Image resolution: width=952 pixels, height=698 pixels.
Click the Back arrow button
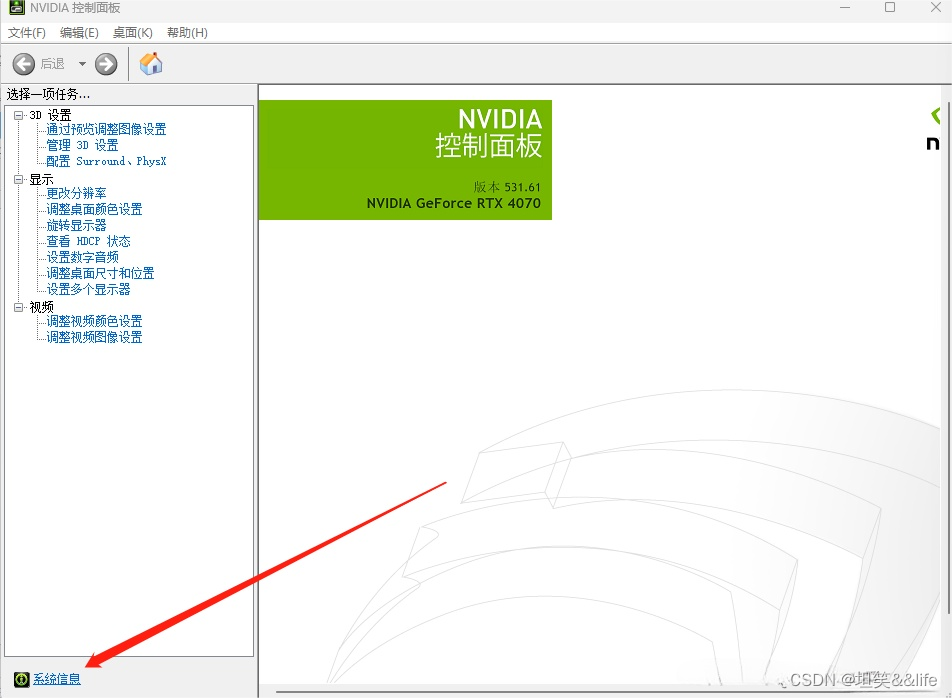pyautogui.click(x=24, y=64)
